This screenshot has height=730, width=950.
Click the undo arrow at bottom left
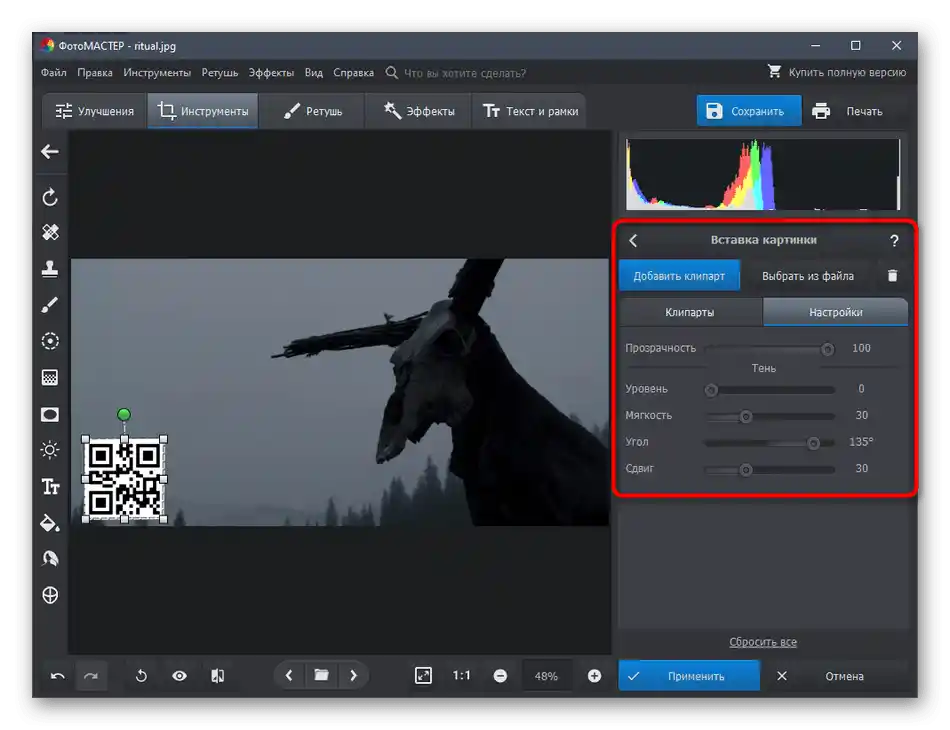[58, 676]
